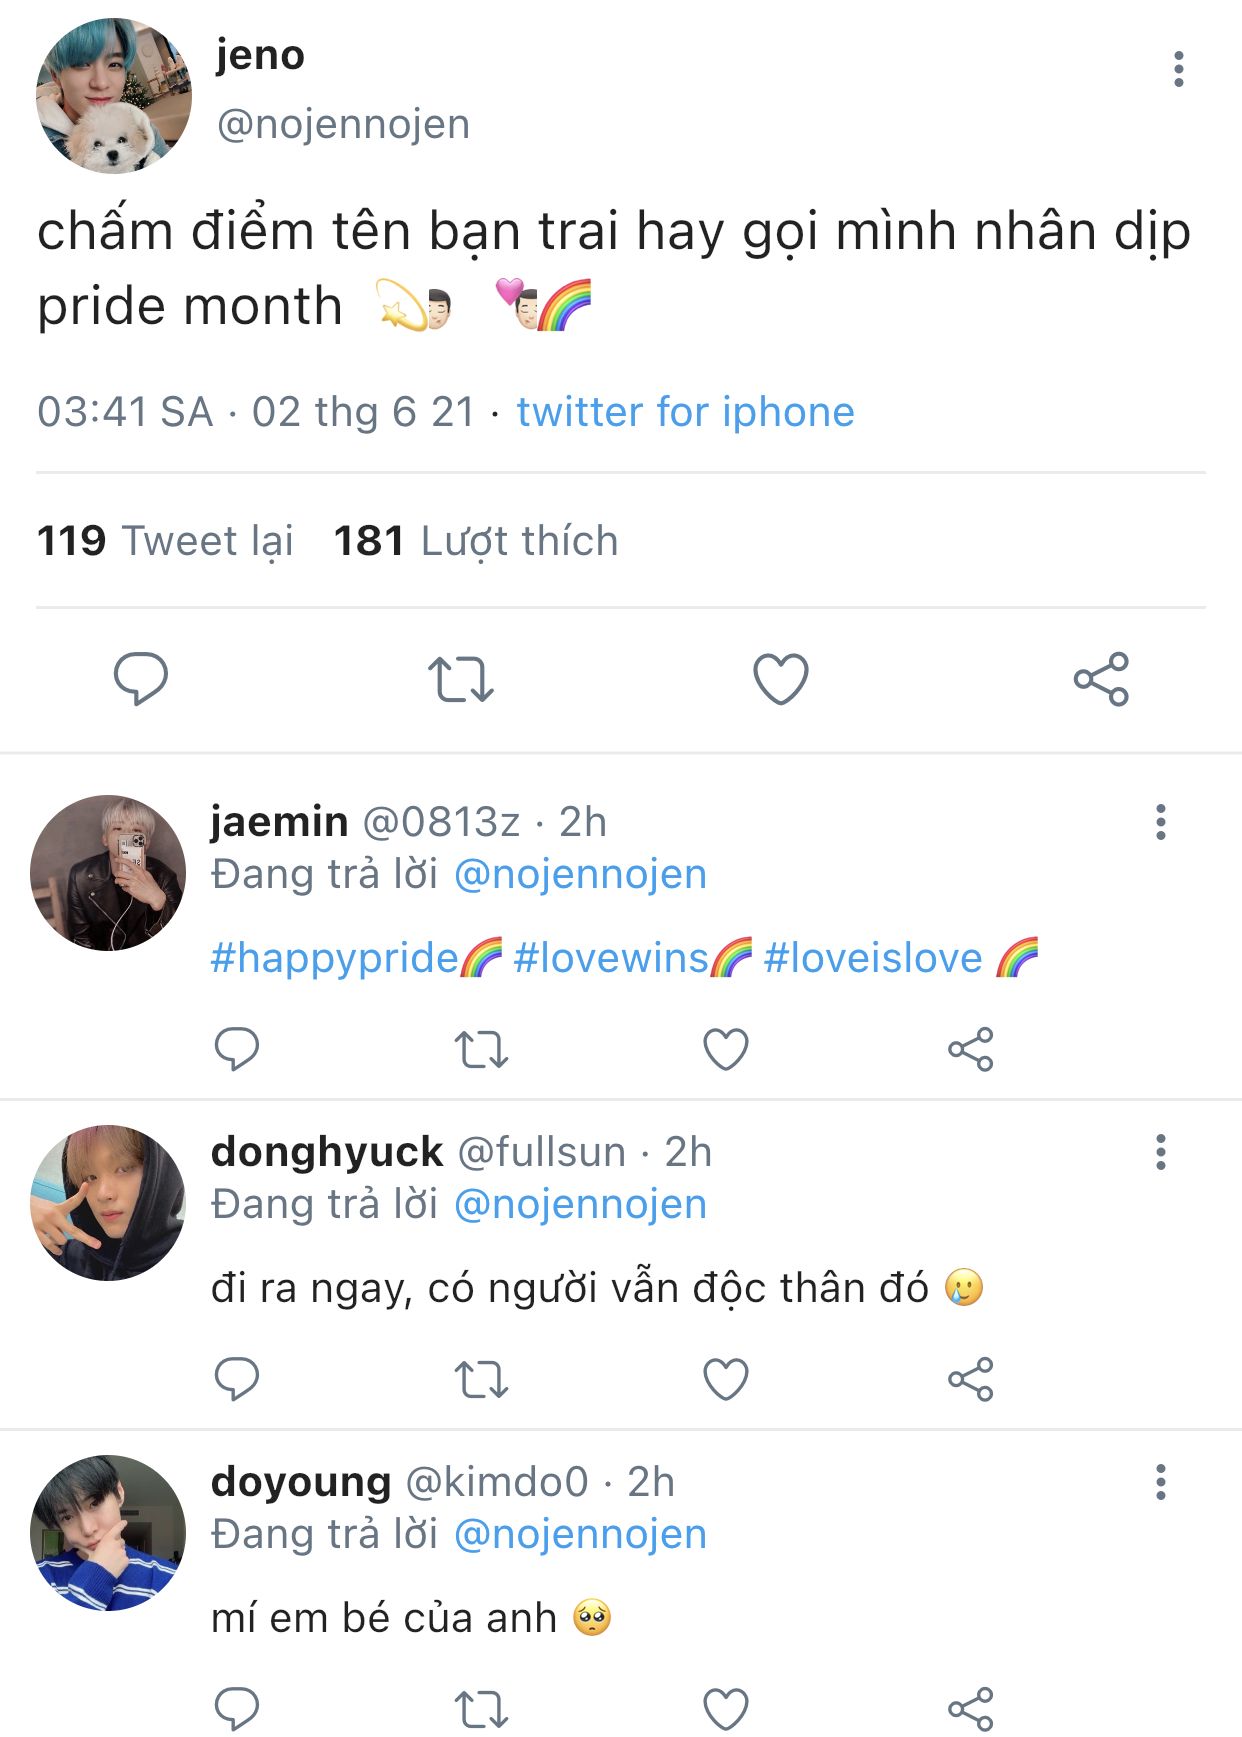Share jeno's main tweet
Screen dimensions: 1242x1737
[1101, 679]
